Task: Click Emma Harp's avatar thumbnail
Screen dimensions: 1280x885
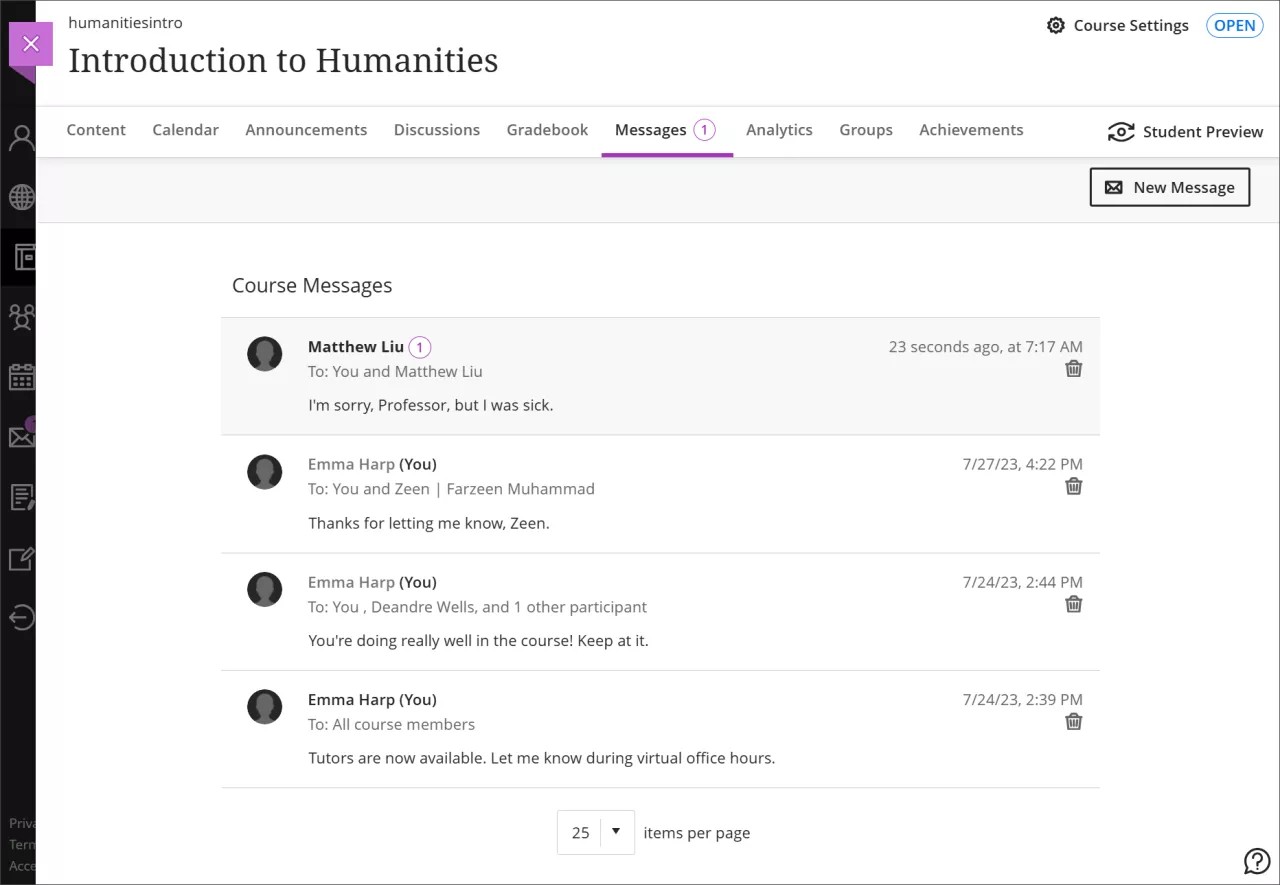Action: pos(264,472)
